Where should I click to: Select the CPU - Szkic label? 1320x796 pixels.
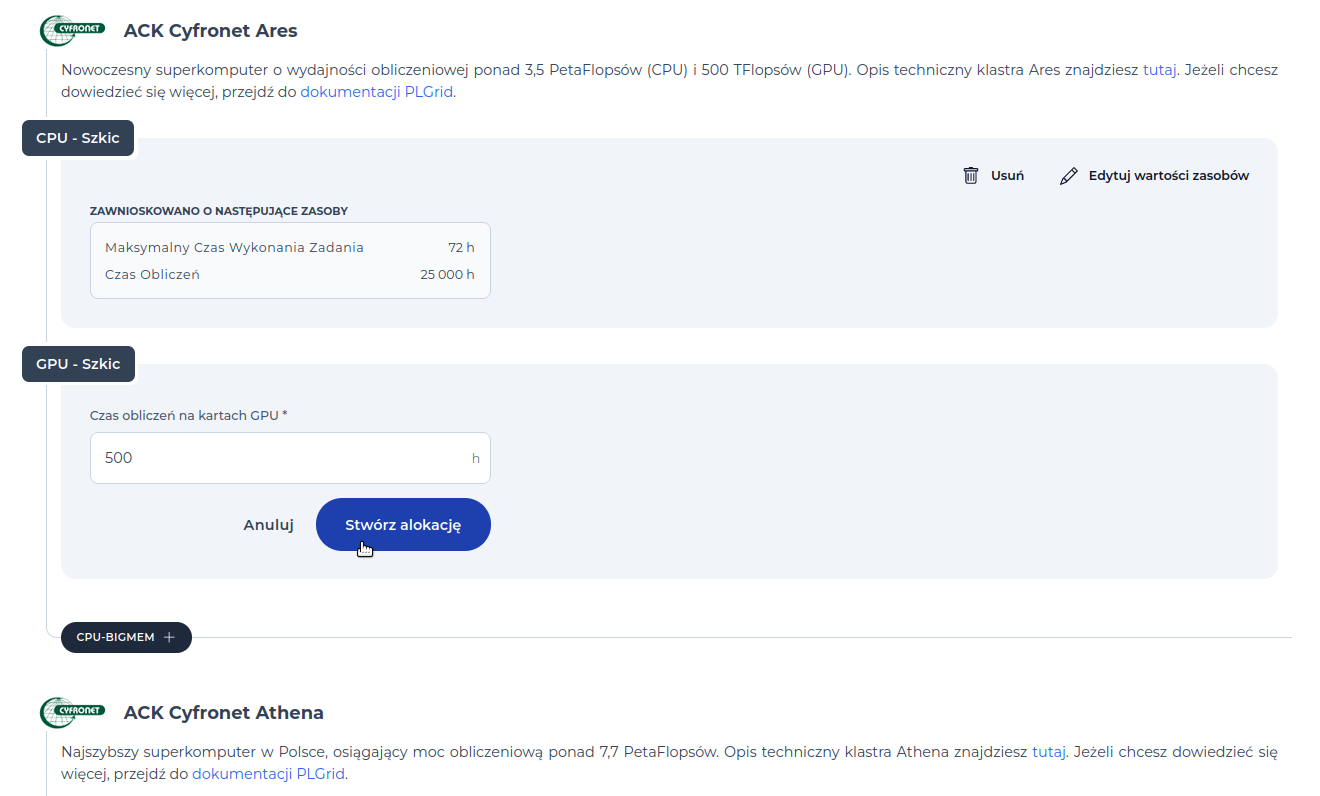(x=78, y=138)
